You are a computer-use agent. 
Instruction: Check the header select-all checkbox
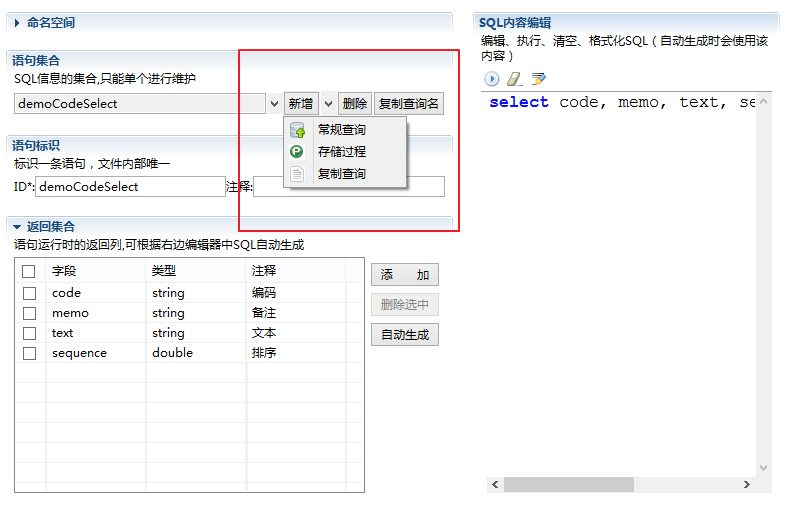29,271
